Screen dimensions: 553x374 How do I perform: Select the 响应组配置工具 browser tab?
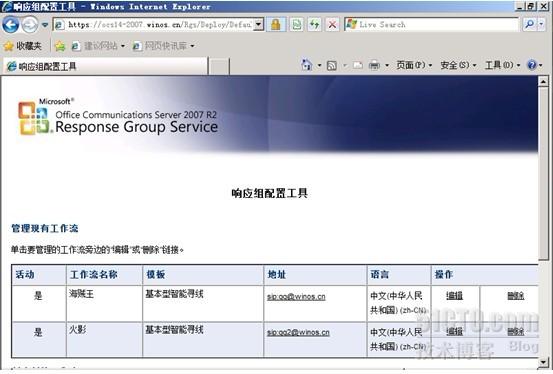coord(105,66)
